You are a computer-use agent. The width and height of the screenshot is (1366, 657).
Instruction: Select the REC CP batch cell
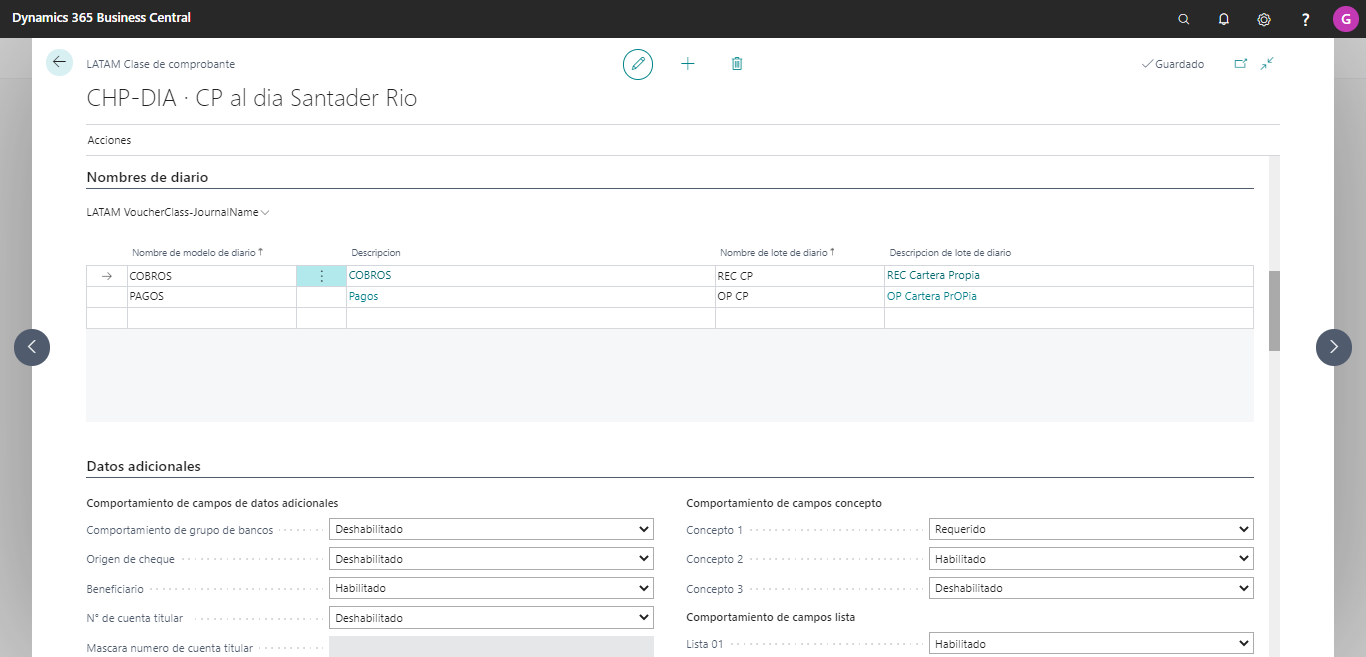point(800,276)
